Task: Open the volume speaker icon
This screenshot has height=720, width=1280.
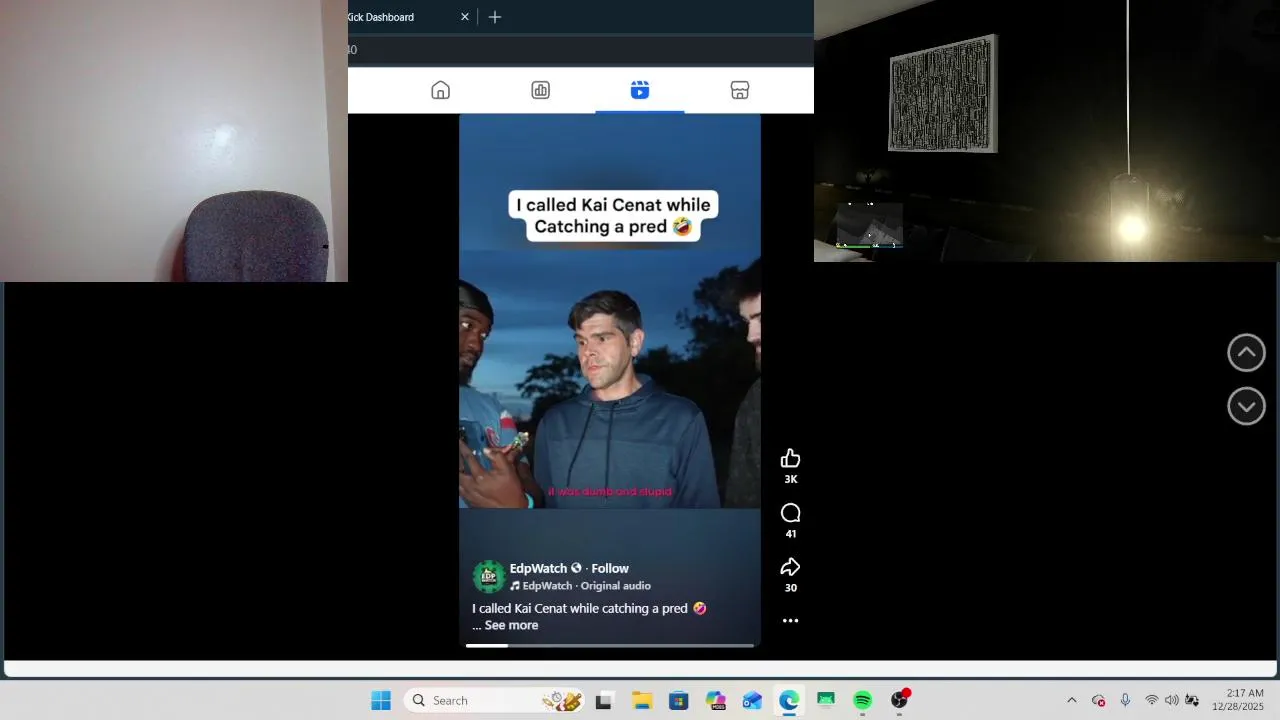Action: click(x=1172, y=701)
